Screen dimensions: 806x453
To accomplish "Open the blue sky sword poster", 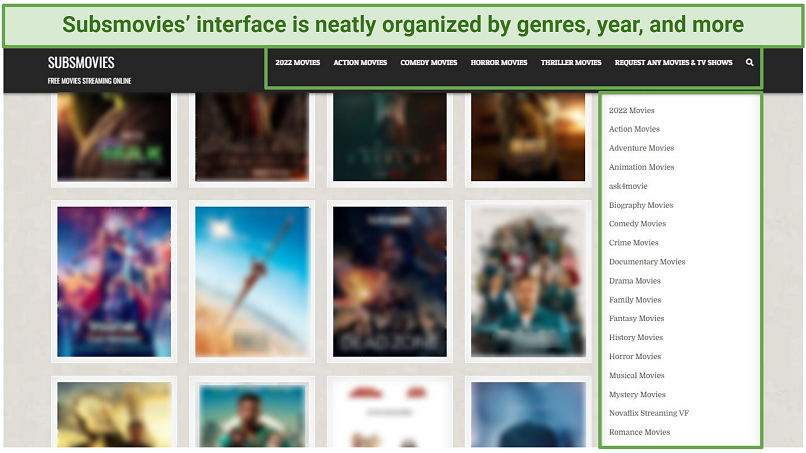I will coord(252,282).
